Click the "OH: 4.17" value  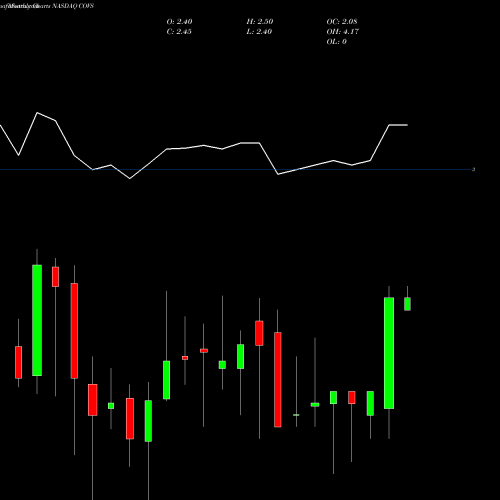[342, 32]
